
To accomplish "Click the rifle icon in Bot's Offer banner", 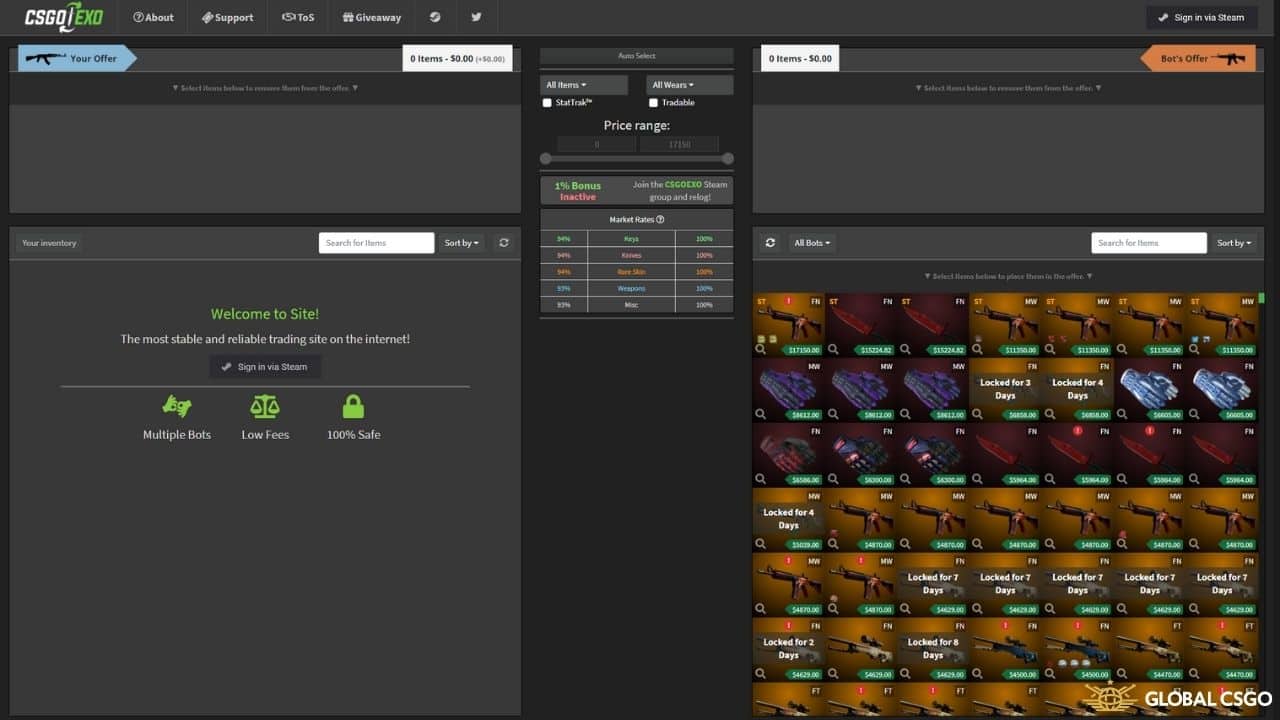I will [1230, 59].
